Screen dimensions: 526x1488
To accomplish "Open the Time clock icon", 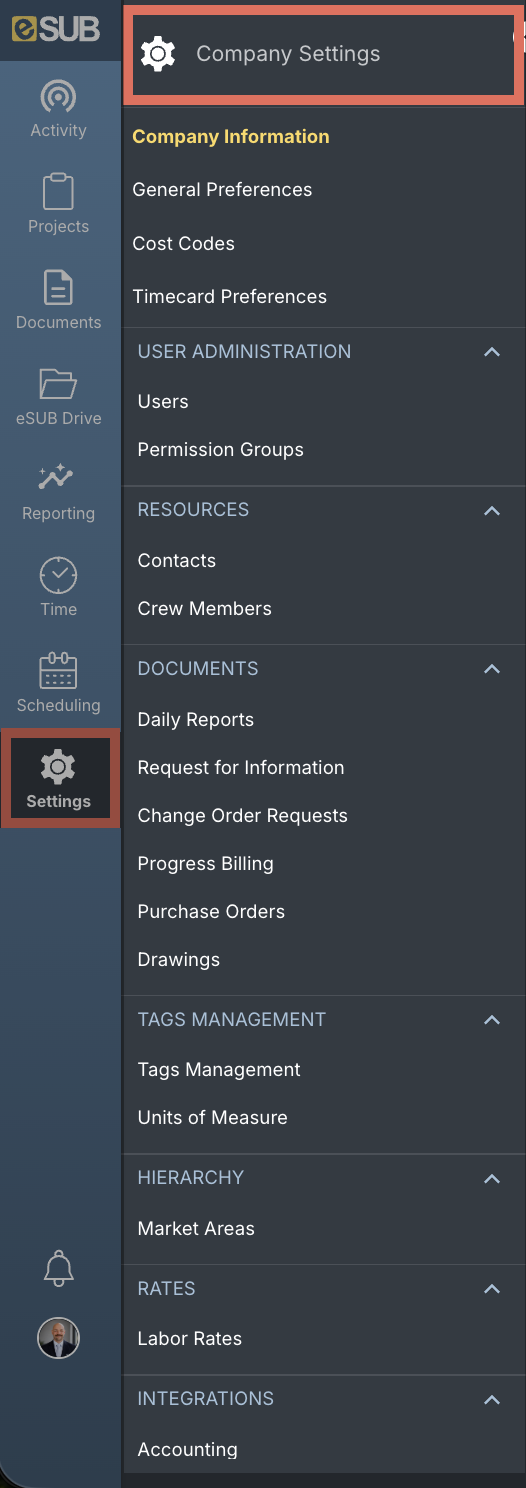I will pos(58,575).
